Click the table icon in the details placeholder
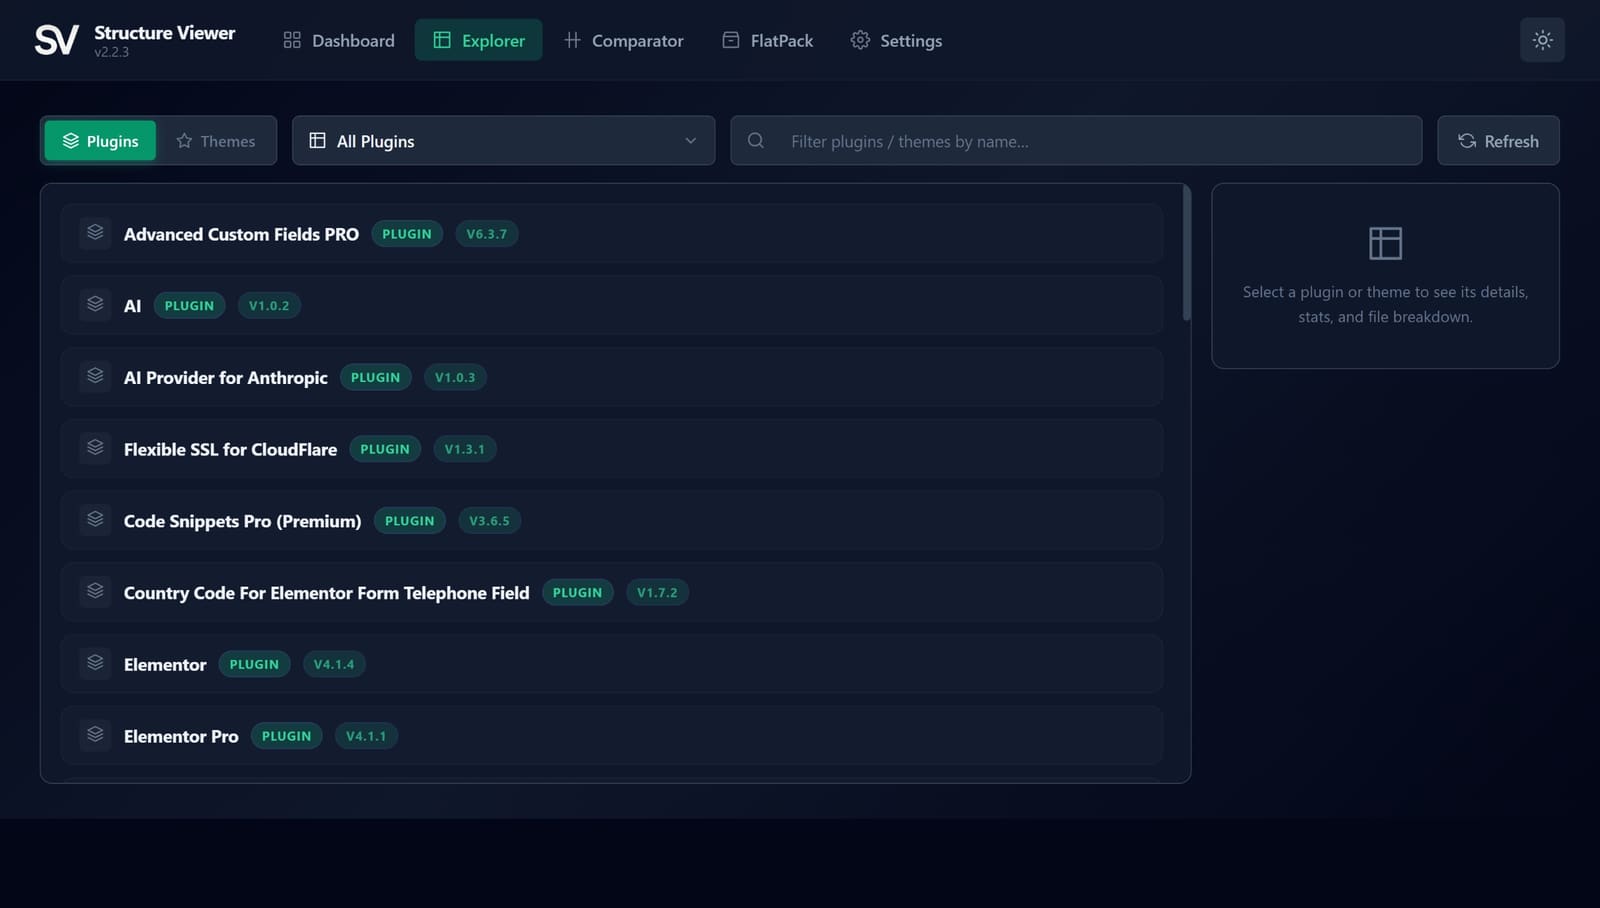1600x908 pixels. pyautogui.click(x=1385, y=243)
